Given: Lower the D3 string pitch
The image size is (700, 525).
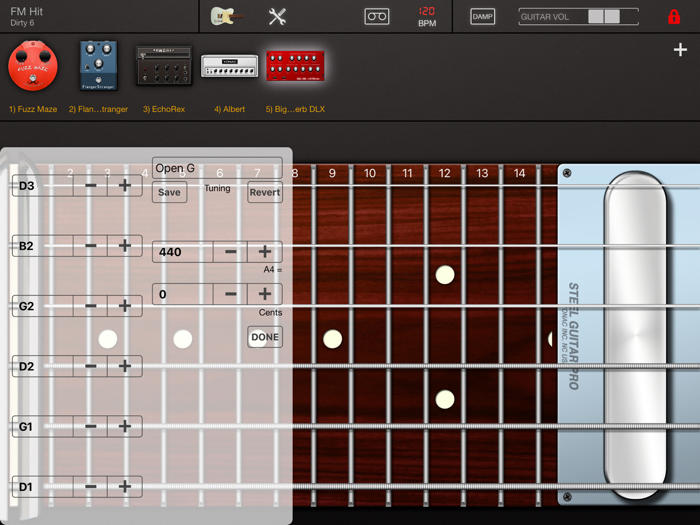Looking at the screenshot, I should [x=90, y=185].
